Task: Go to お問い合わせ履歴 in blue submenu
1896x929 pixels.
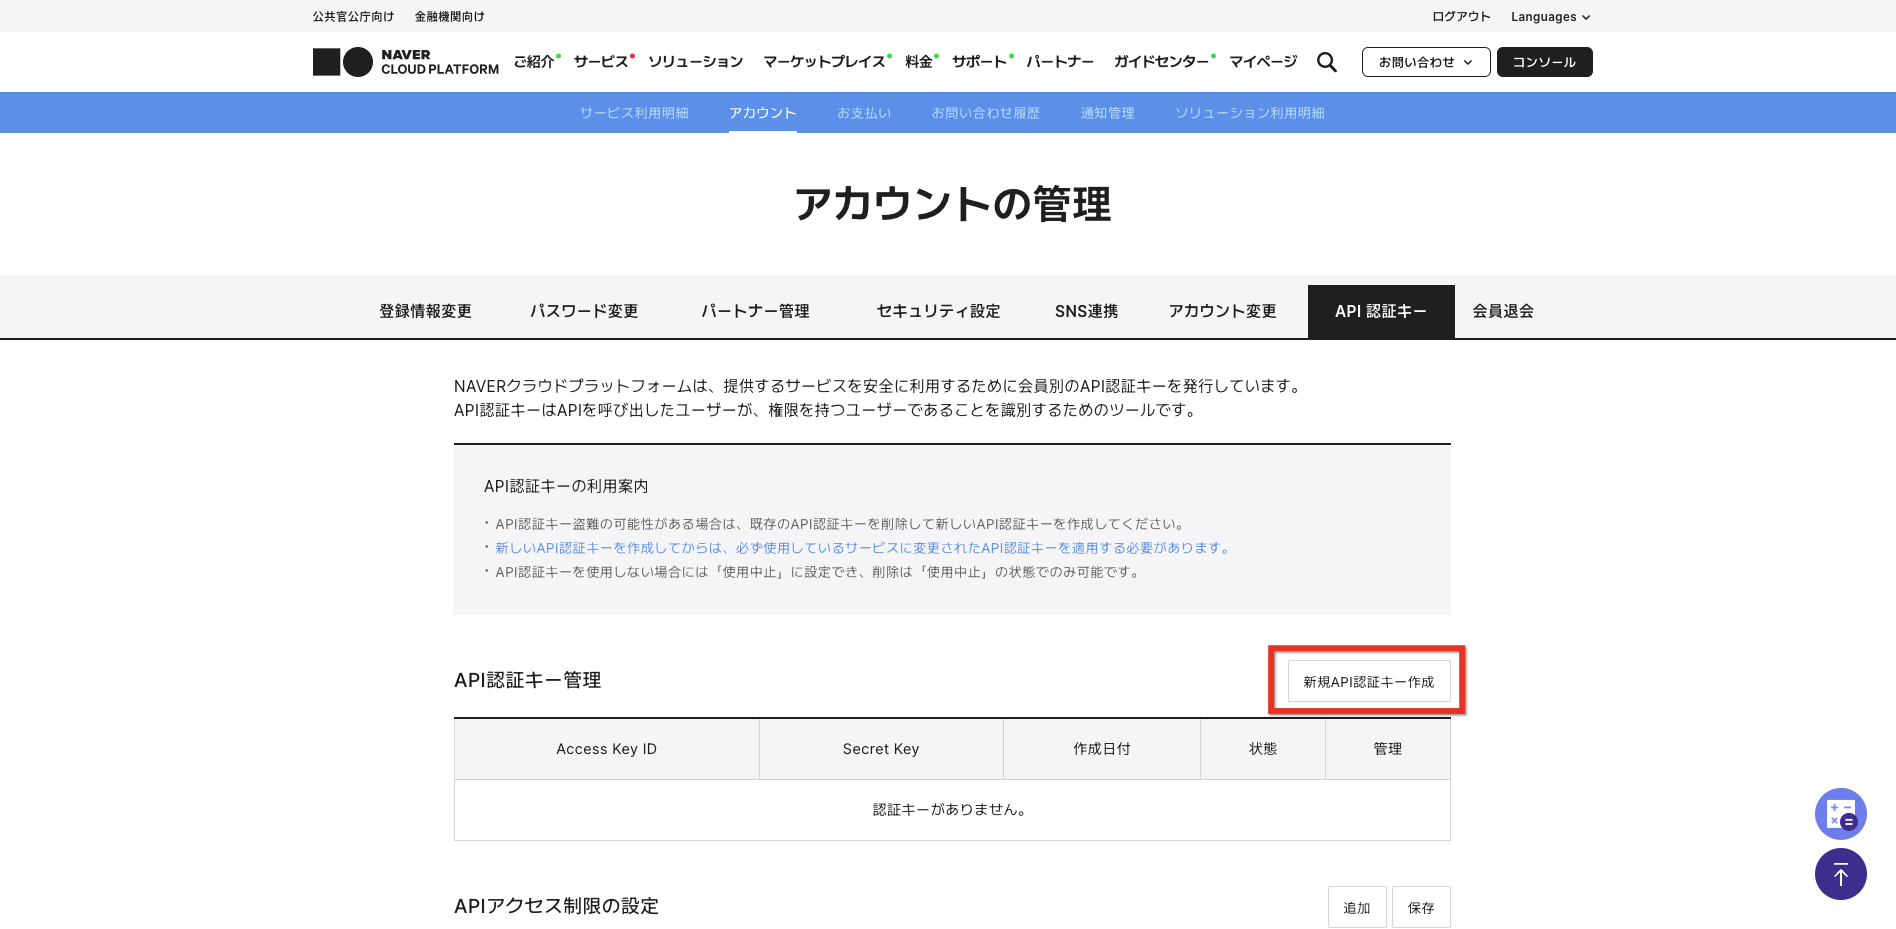Action: [986, 113]
